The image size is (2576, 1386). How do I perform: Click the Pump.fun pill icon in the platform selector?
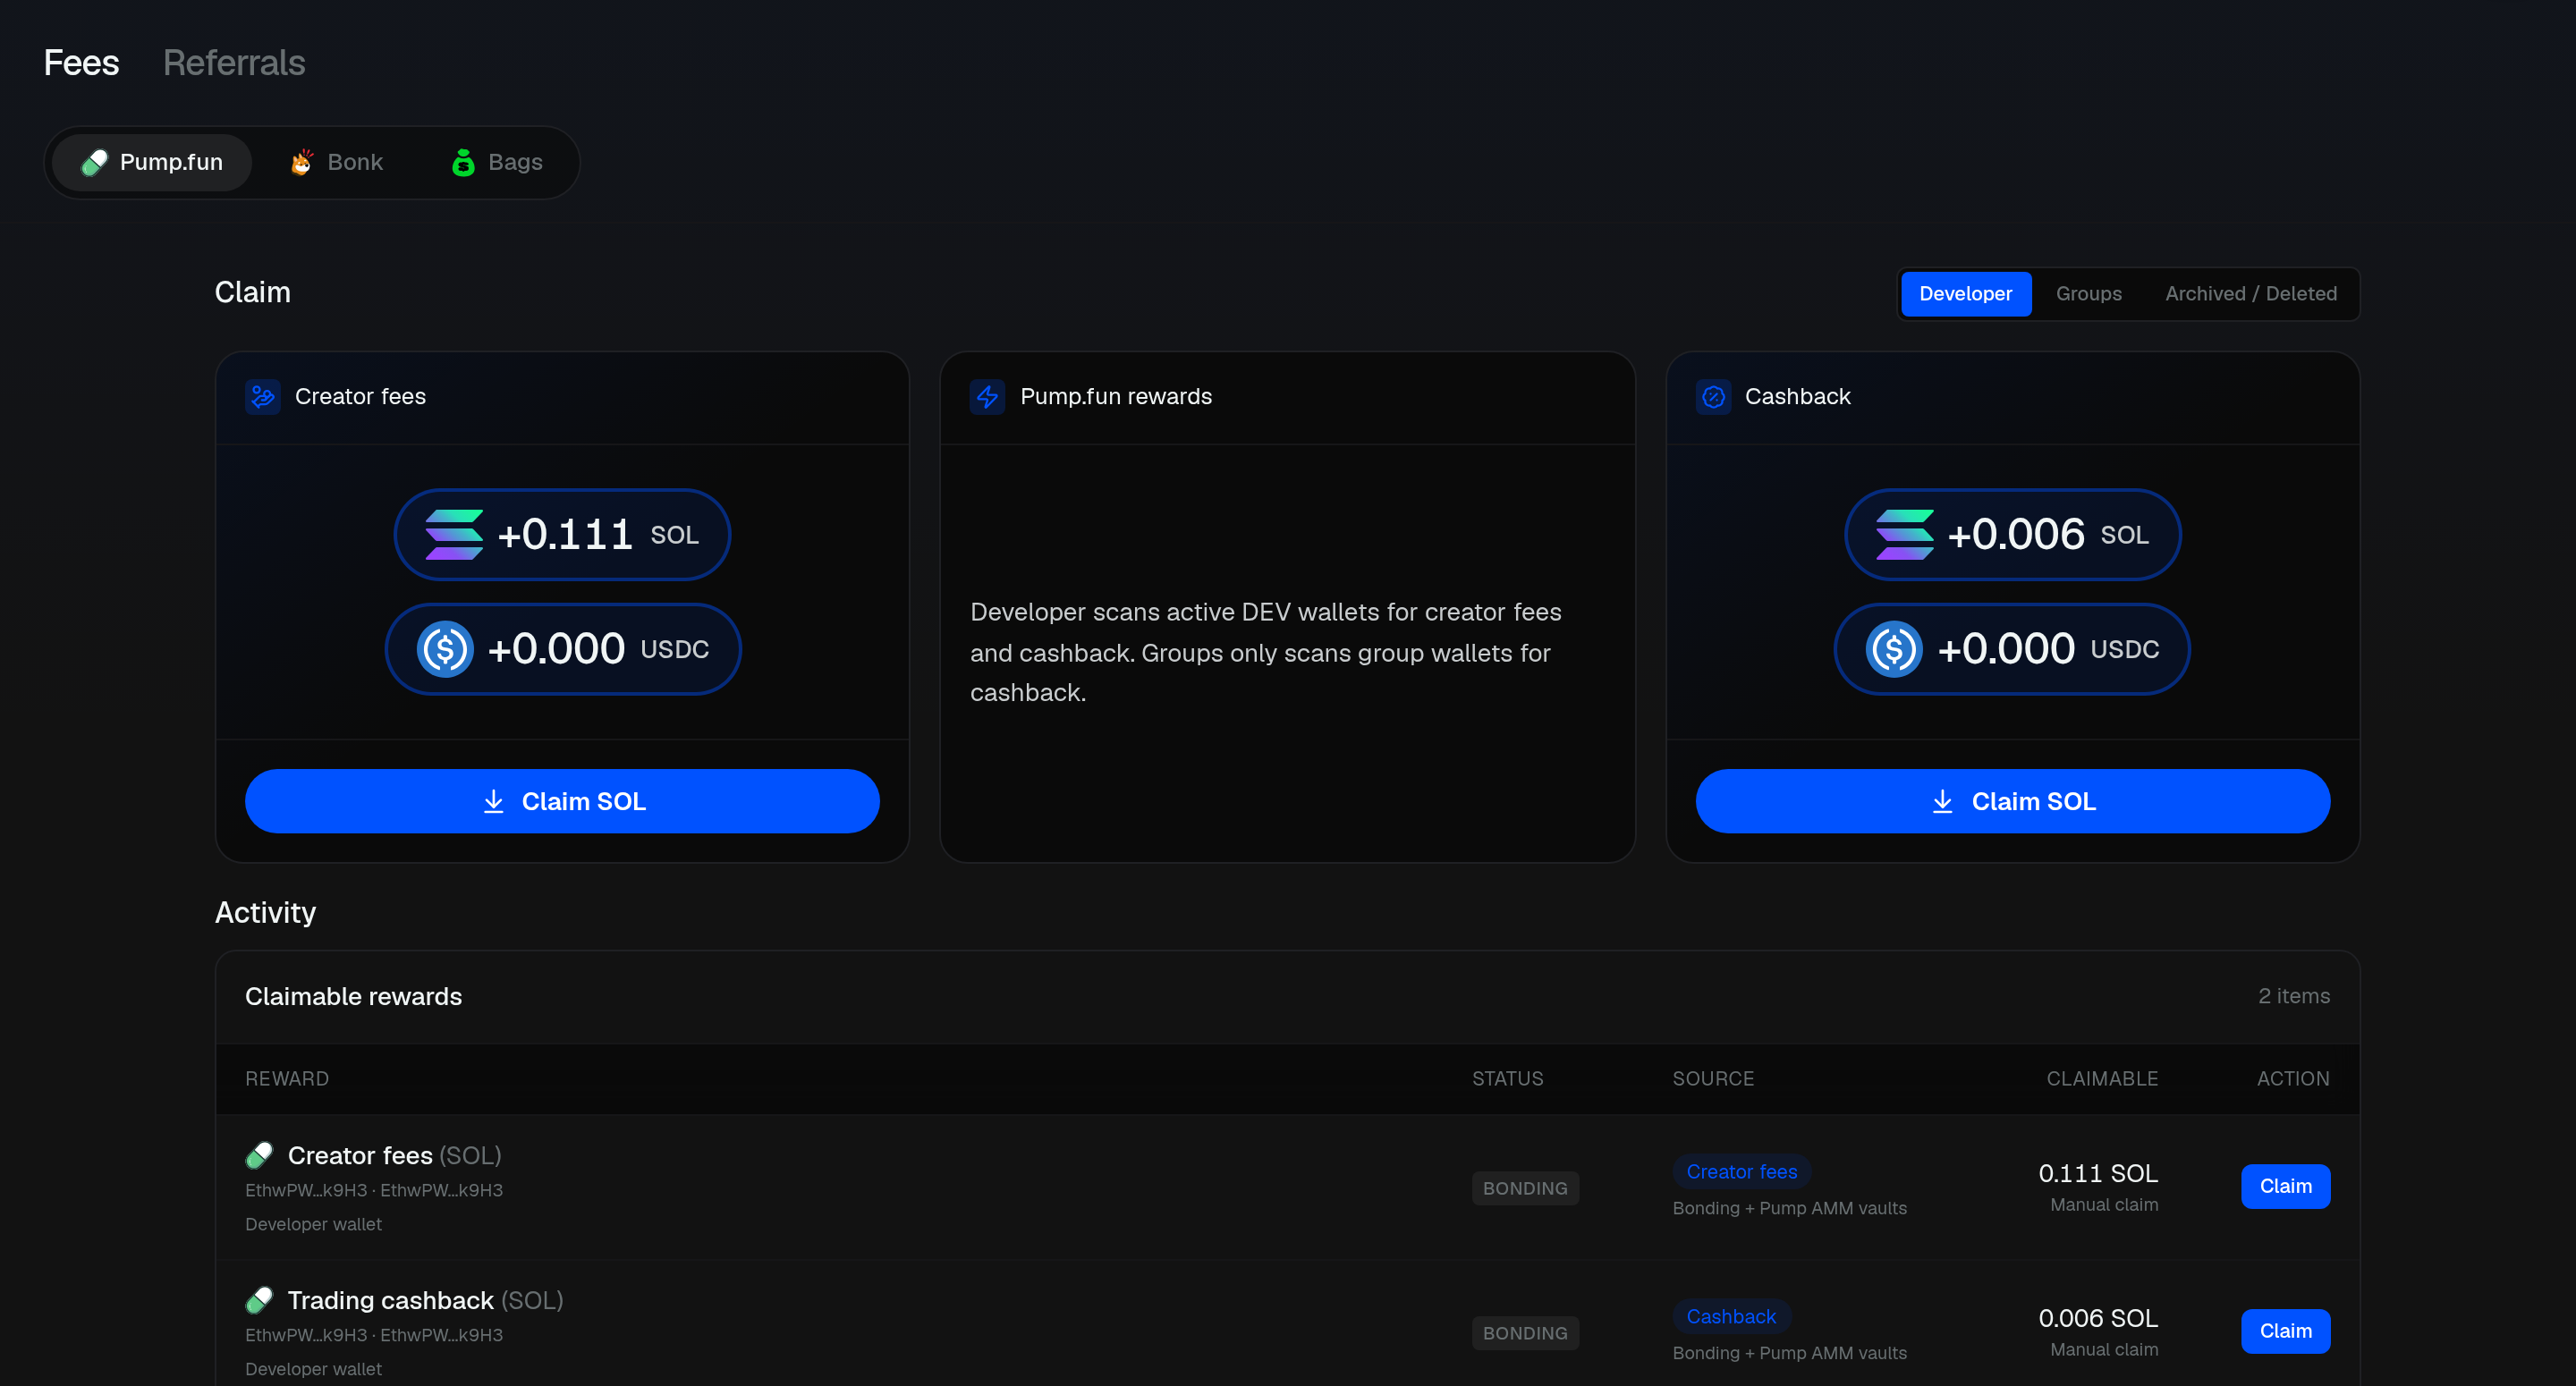tap(94, 162)
